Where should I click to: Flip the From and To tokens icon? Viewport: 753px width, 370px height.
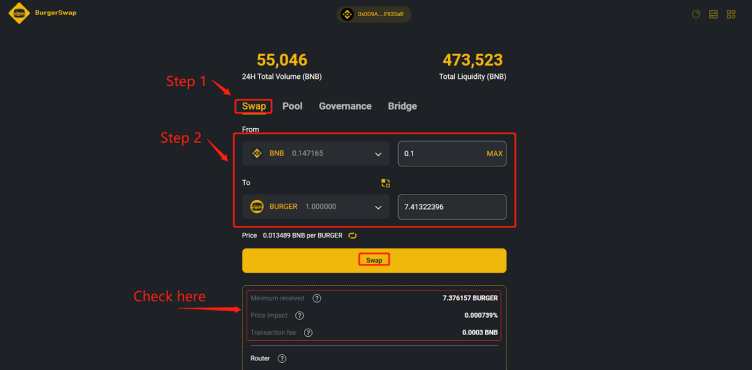[386, 183]
